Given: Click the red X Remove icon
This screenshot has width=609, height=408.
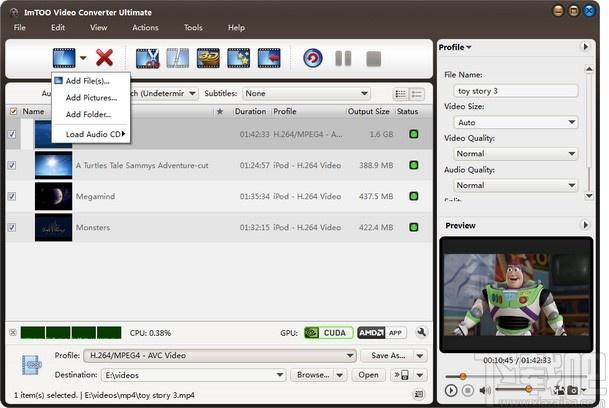Looking at the screenshot, I should [x=104, y=58].
